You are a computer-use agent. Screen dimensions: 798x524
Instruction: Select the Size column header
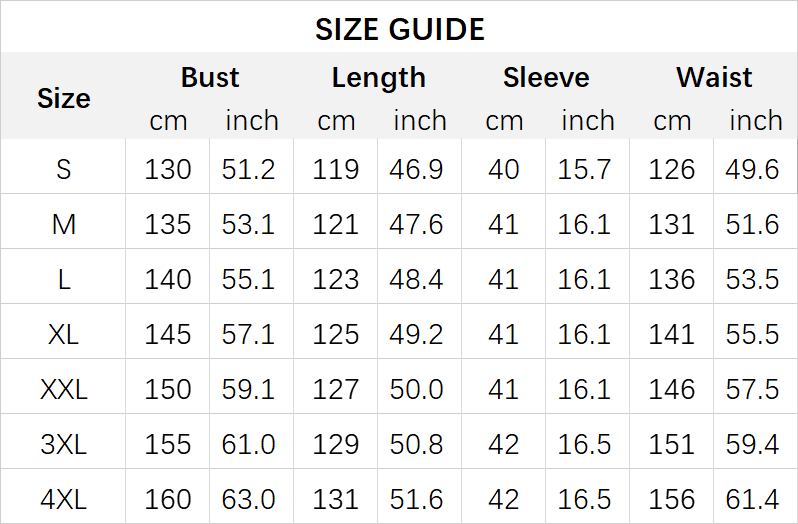tap(64, 98)
